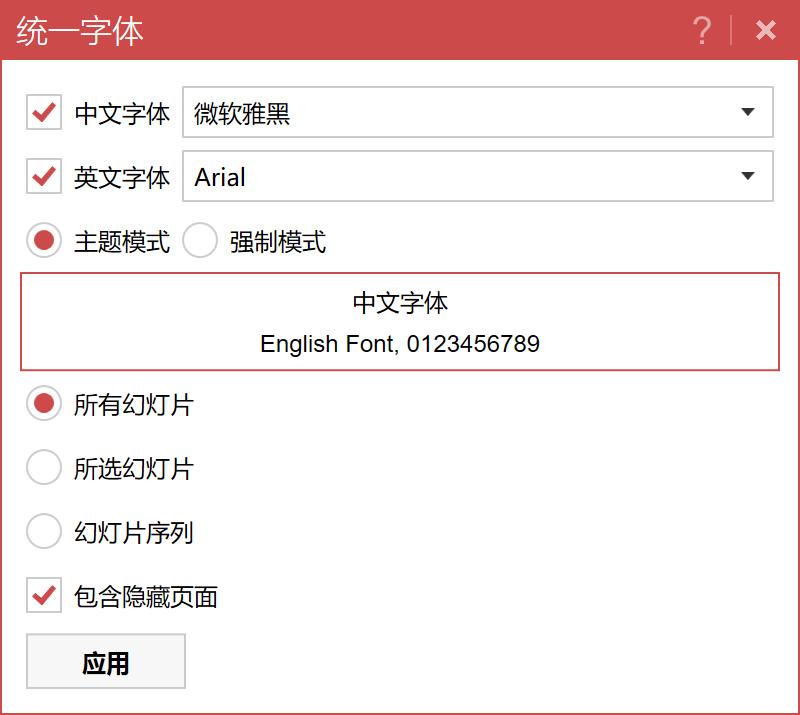Choose the 所有幻灯片 radio option
Image resolution: width=800 pixels, height=715 pixels.
click(44, 405)
